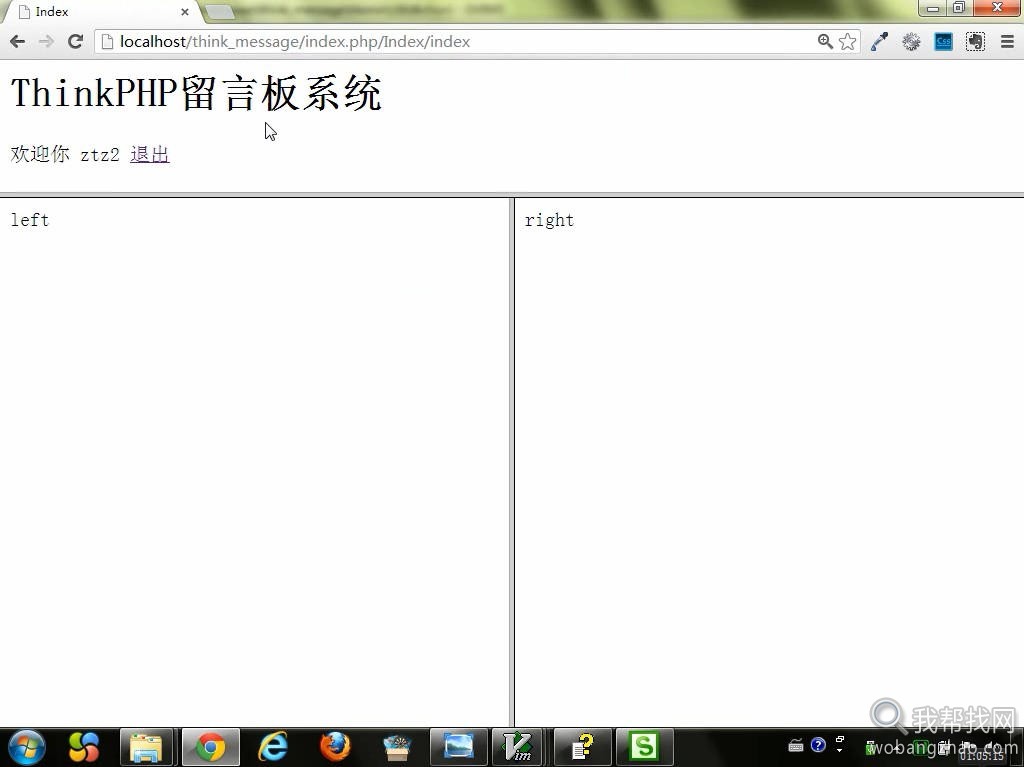The width and height of the screenshot is (1024, 767).
Task: Minimize the Chrome window
Action: click(x=933, y=8)
